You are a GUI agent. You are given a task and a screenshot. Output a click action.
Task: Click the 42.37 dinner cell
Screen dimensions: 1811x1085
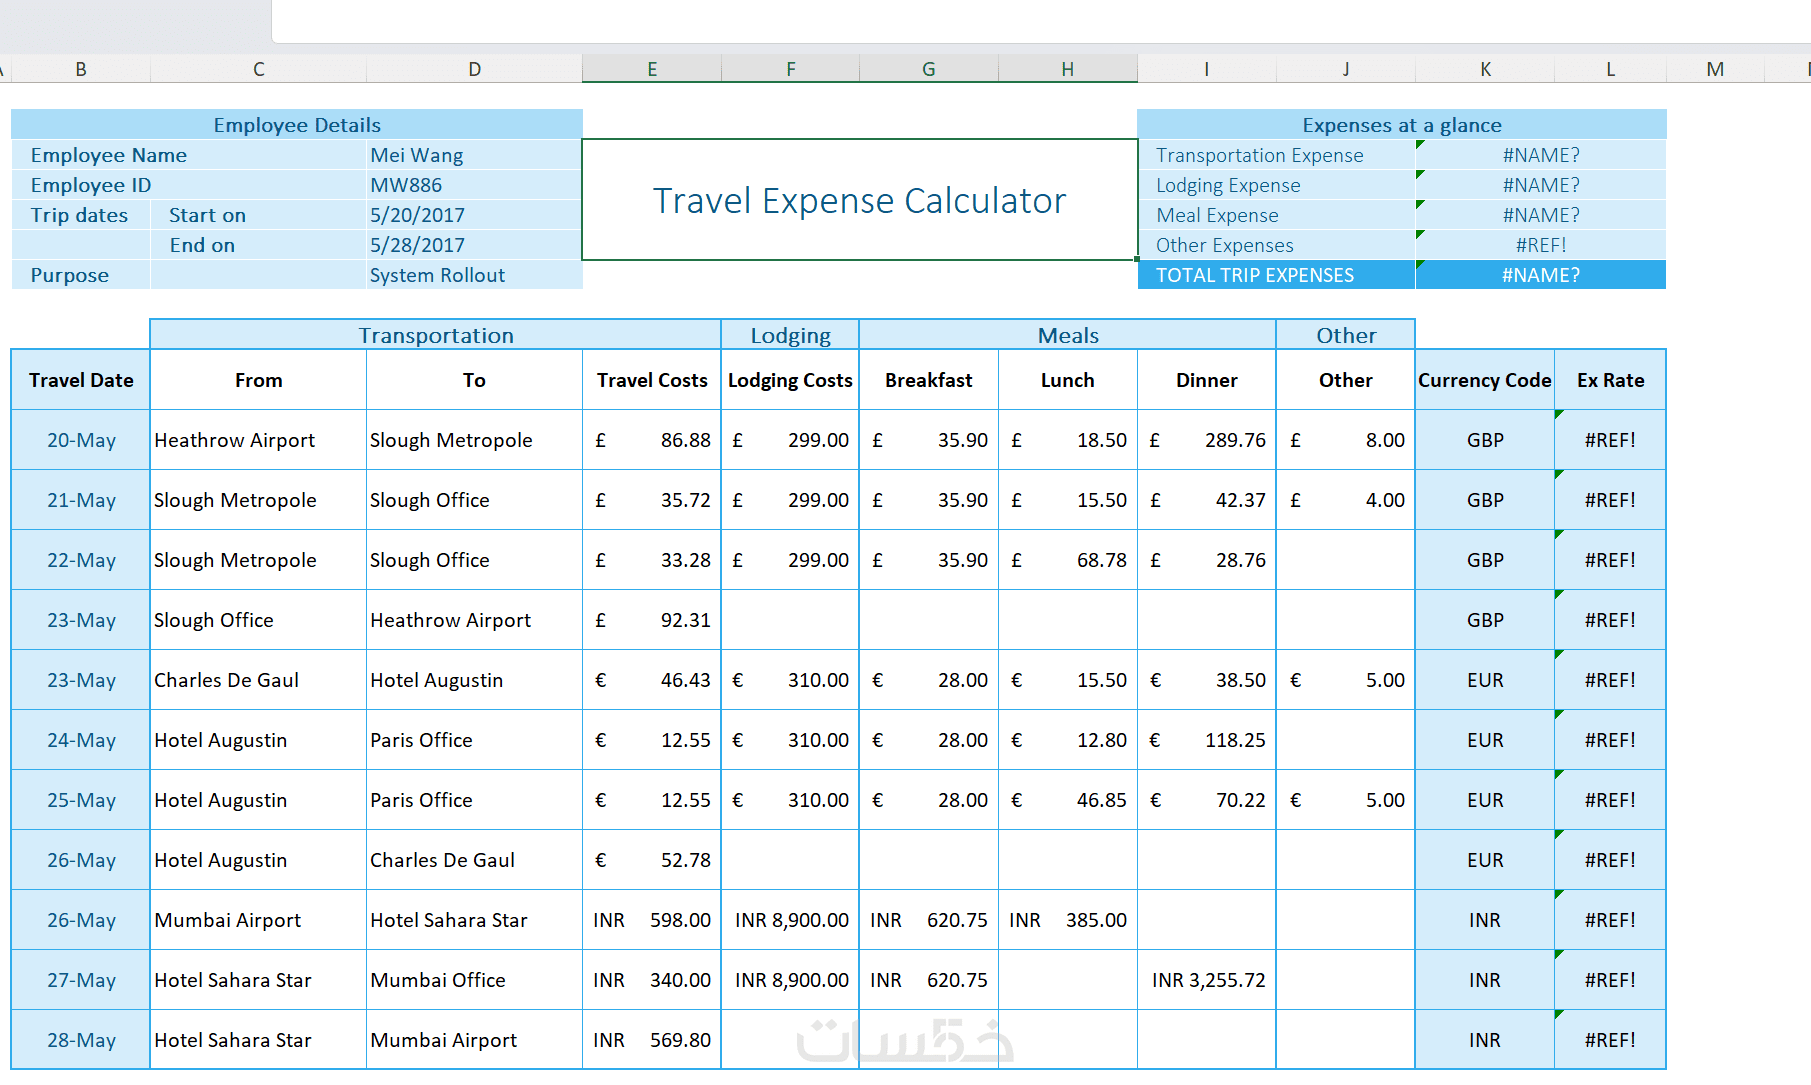click(x=1207, y=500)
